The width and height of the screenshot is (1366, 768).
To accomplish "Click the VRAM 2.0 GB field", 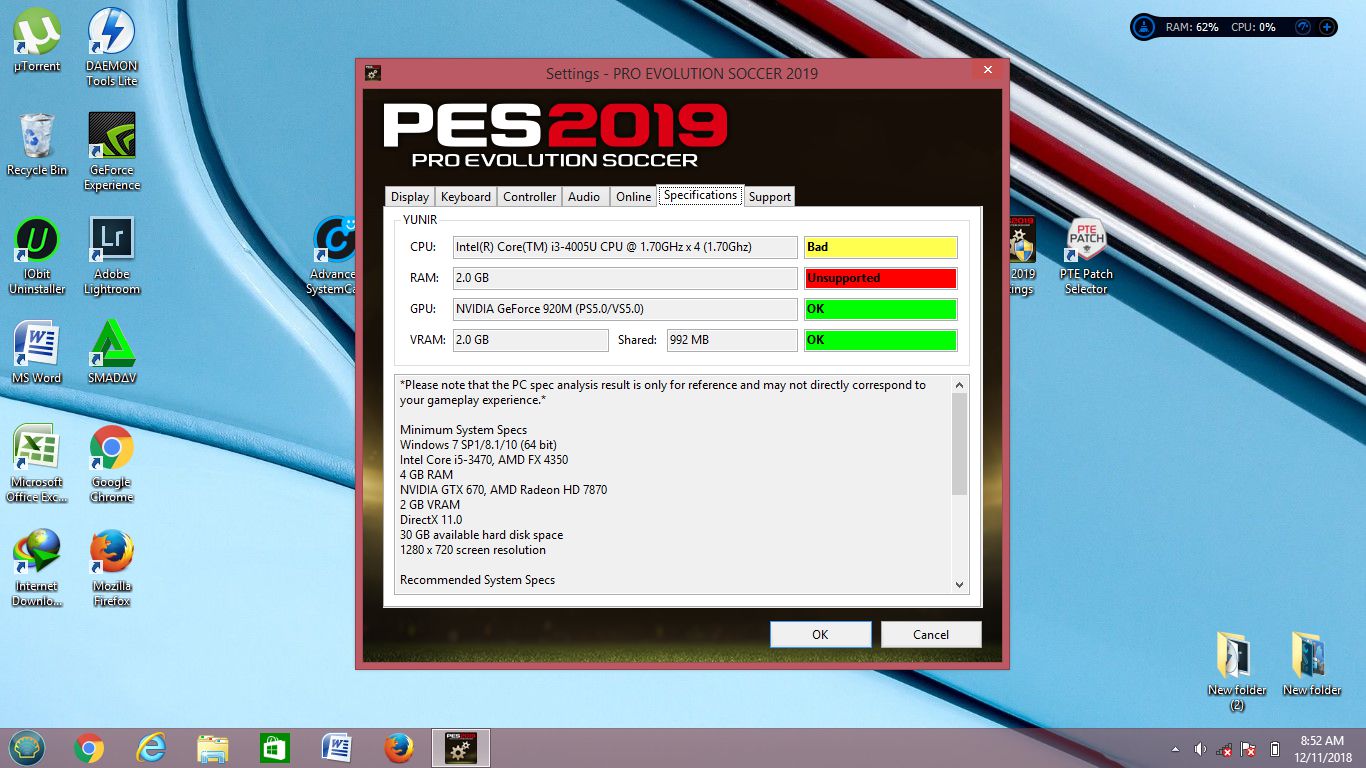I will coord(531,340).
